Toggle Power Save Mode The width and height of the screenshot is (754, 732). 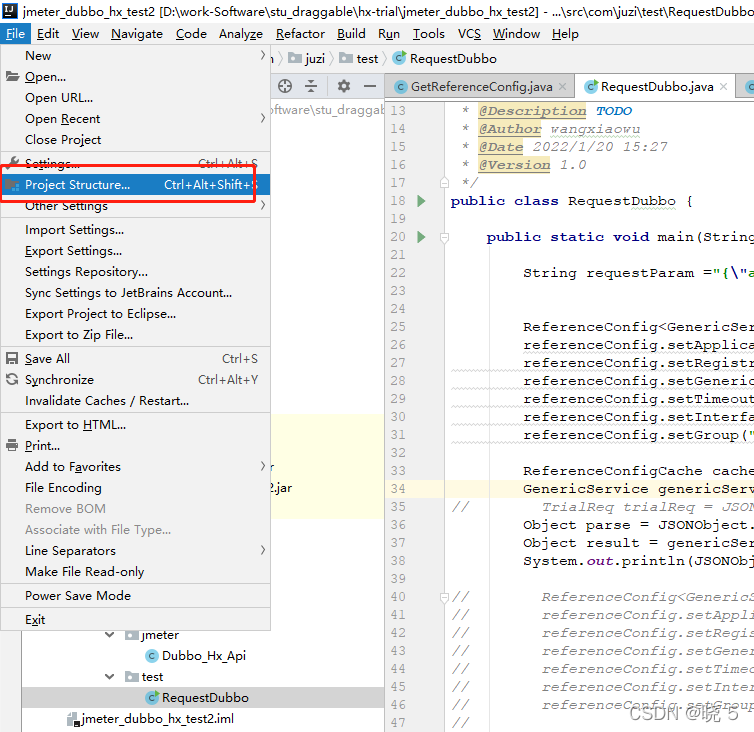[136, 595]
